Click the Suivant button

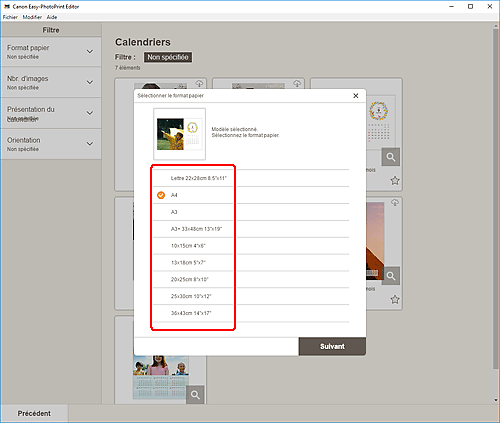point(332,346)
